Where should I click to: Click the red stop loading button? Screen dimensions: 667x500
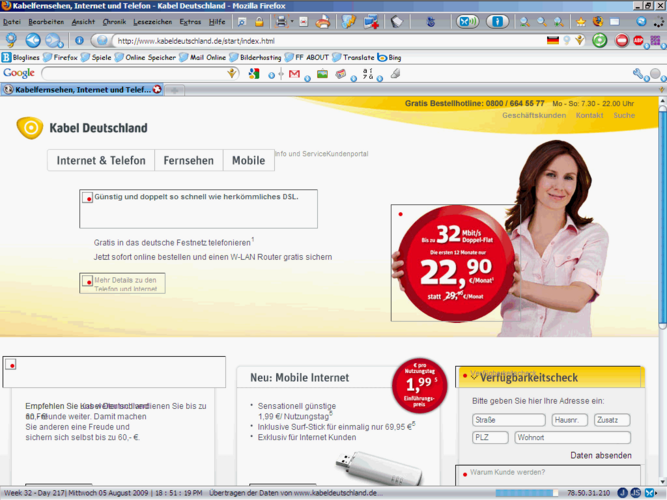click(621, 41)
